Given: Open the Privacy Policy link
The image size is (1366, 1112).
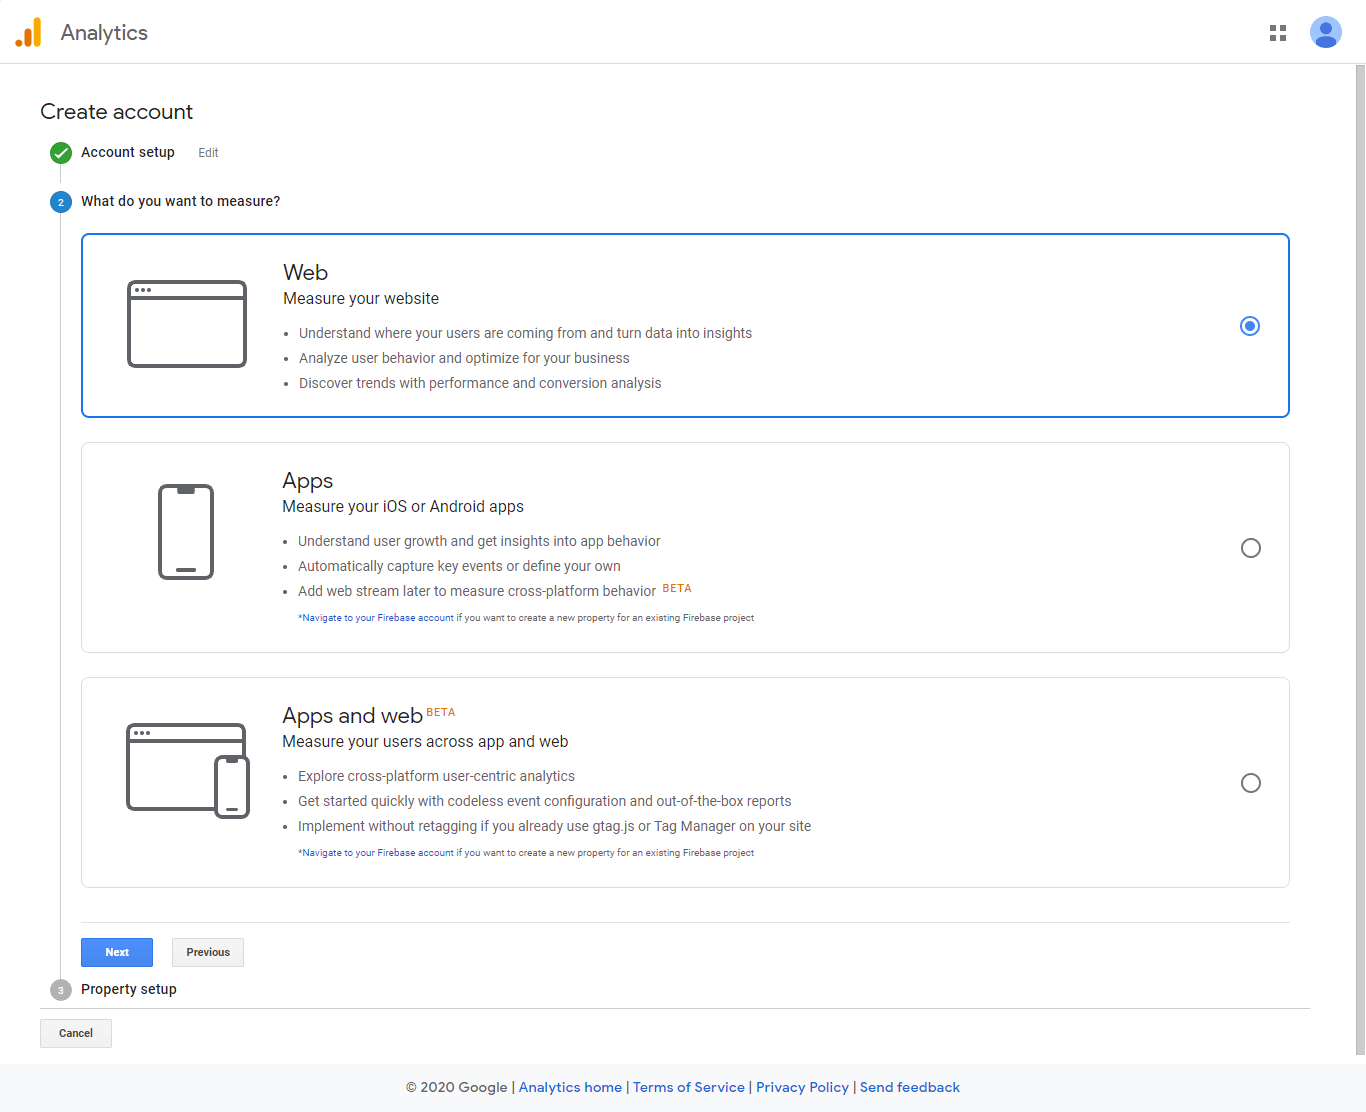Looking at the screenshot, I should 802,1087.
